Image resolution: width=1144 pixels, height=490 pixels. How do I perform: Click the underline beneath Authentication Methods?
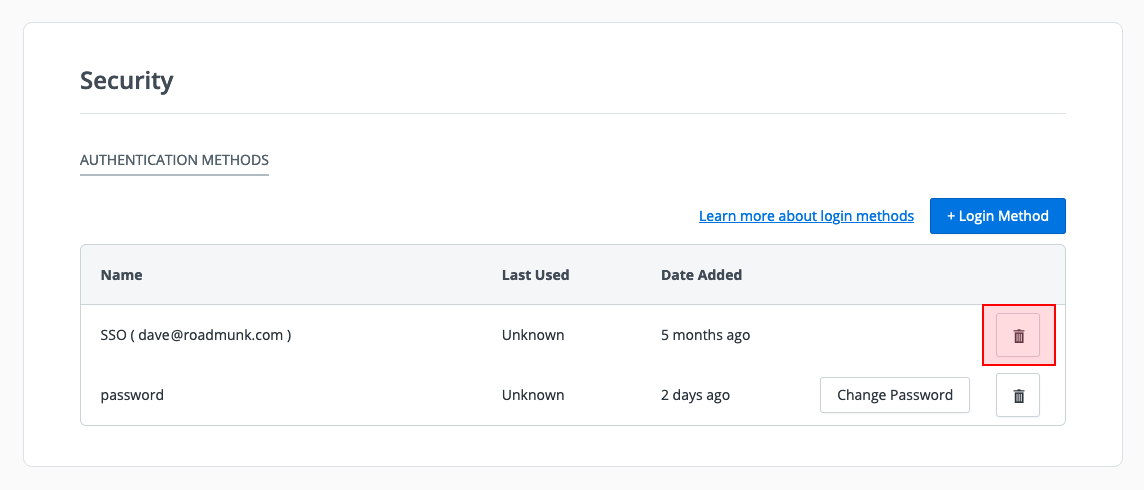(174, 175)
